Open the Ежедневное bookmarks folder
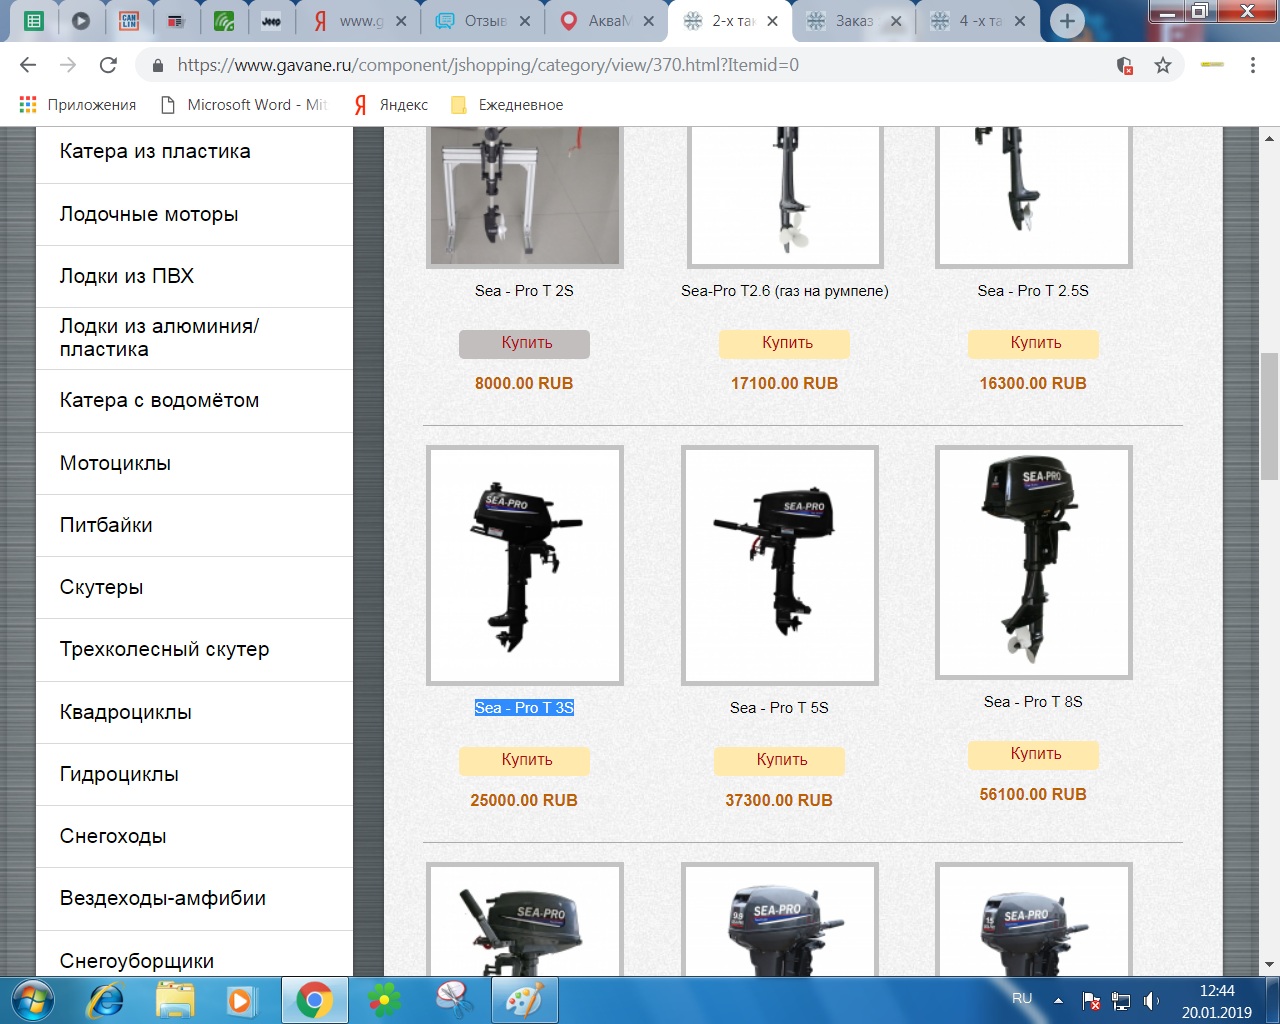The width and height of the screenshot is (1280, 1024). pos(507,105)
